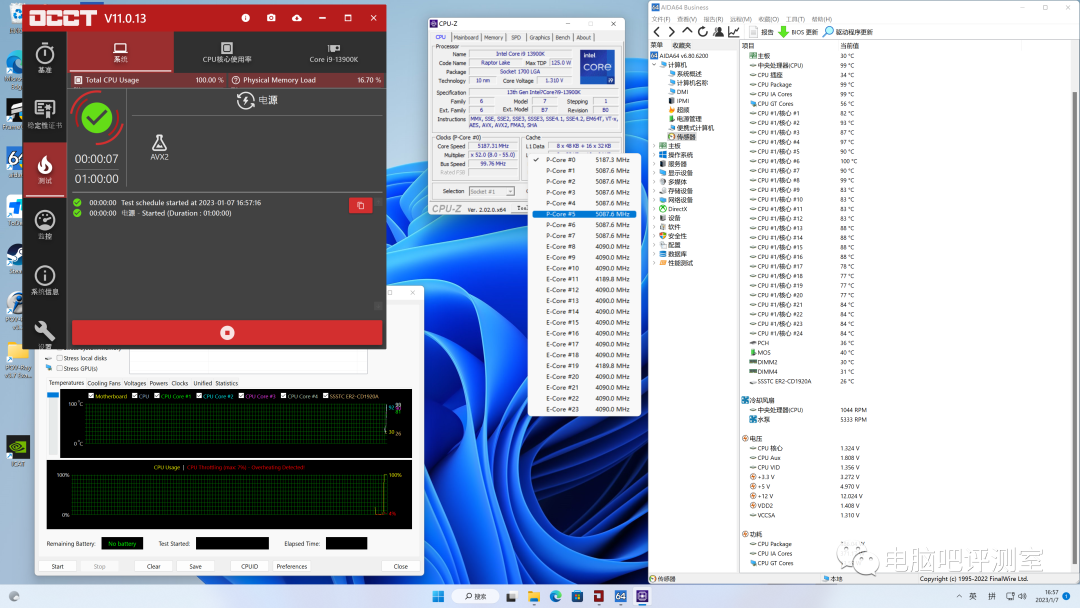Open the Statistics tab in stability test
Viewport: 1080px width, 608px height.
click(x=227, y=384)
